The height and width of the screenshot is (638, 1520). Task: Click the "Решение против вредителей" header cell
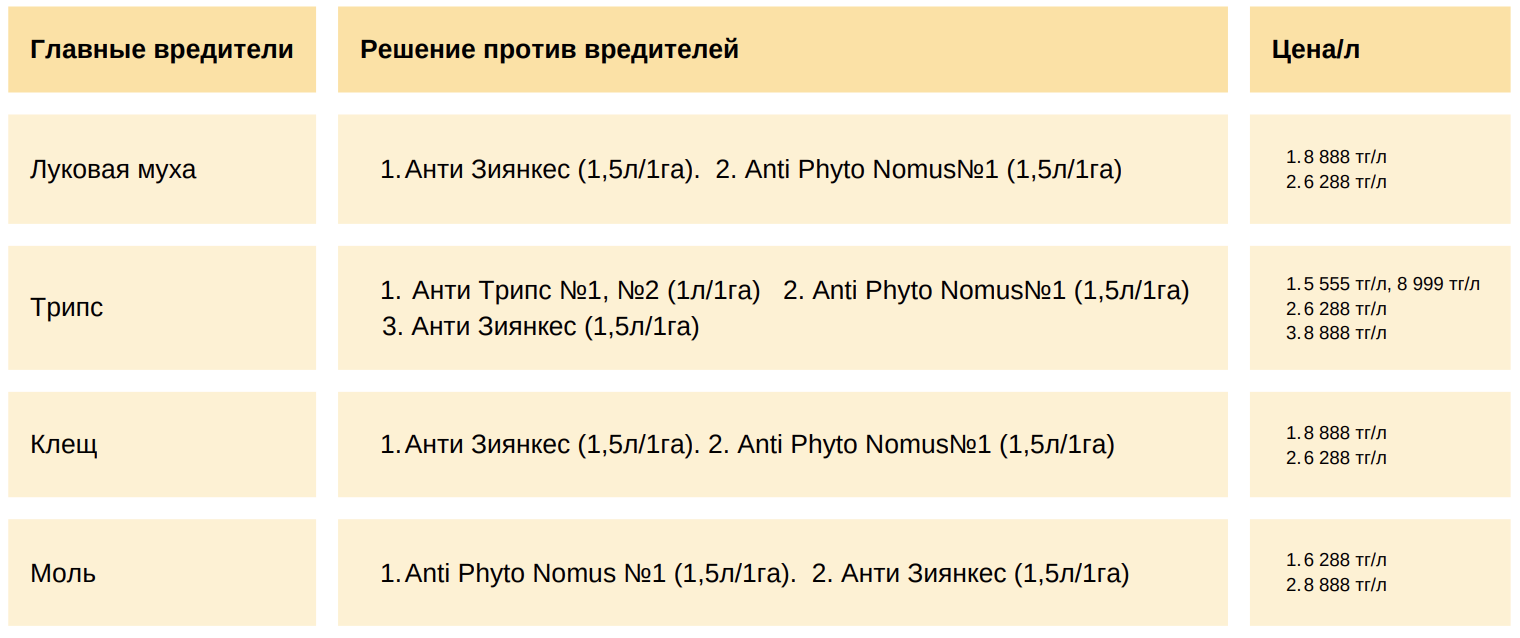(783, 50)
